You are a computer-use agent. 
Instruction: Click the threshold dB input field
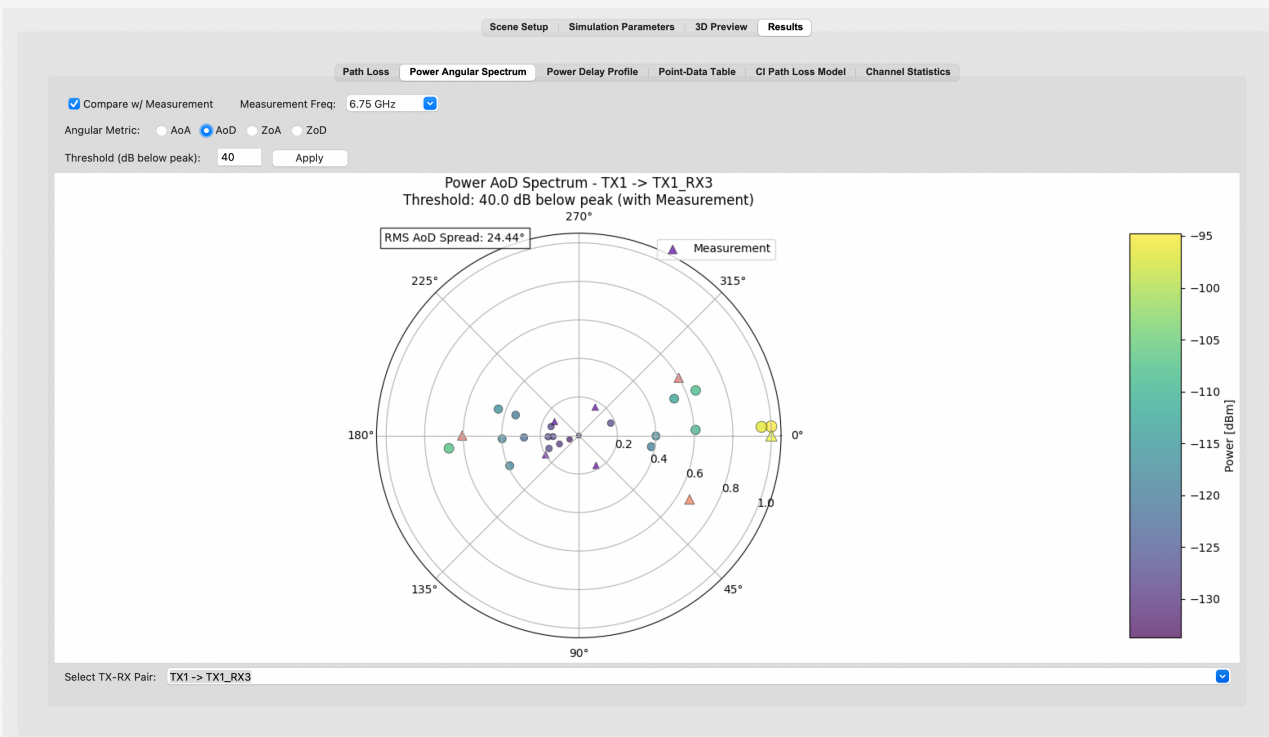[x=239, y=158]
